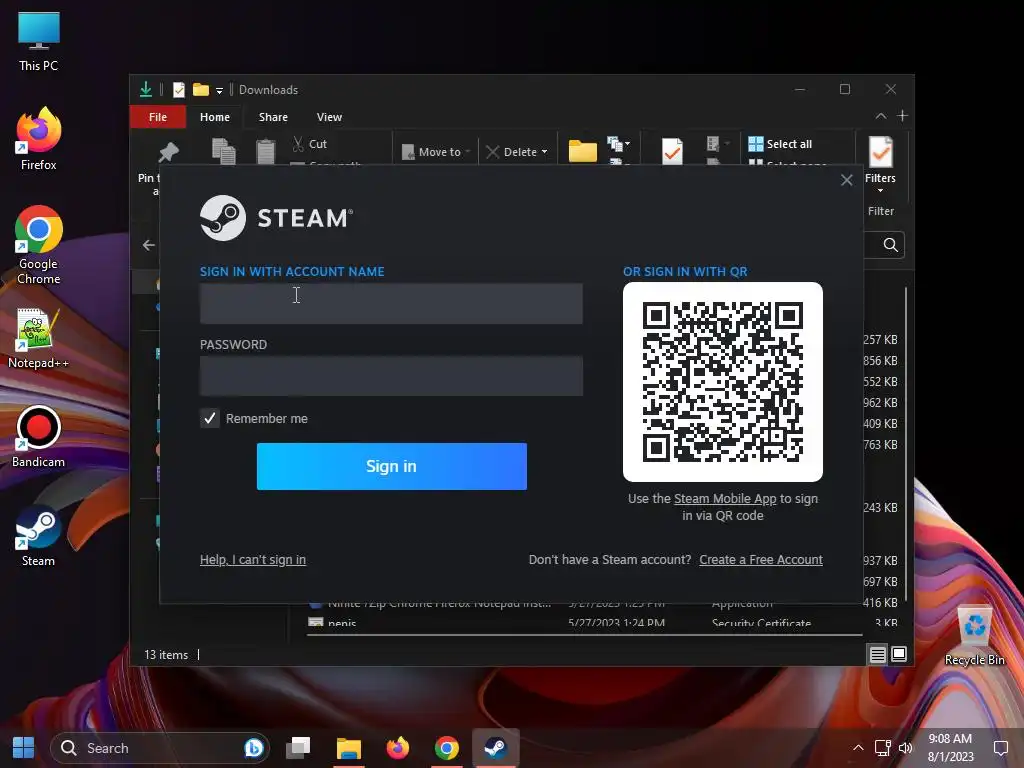Click the Steam password field
Image resolution: width=1024 pixels, height=768 pixels.
coord(391,376)
